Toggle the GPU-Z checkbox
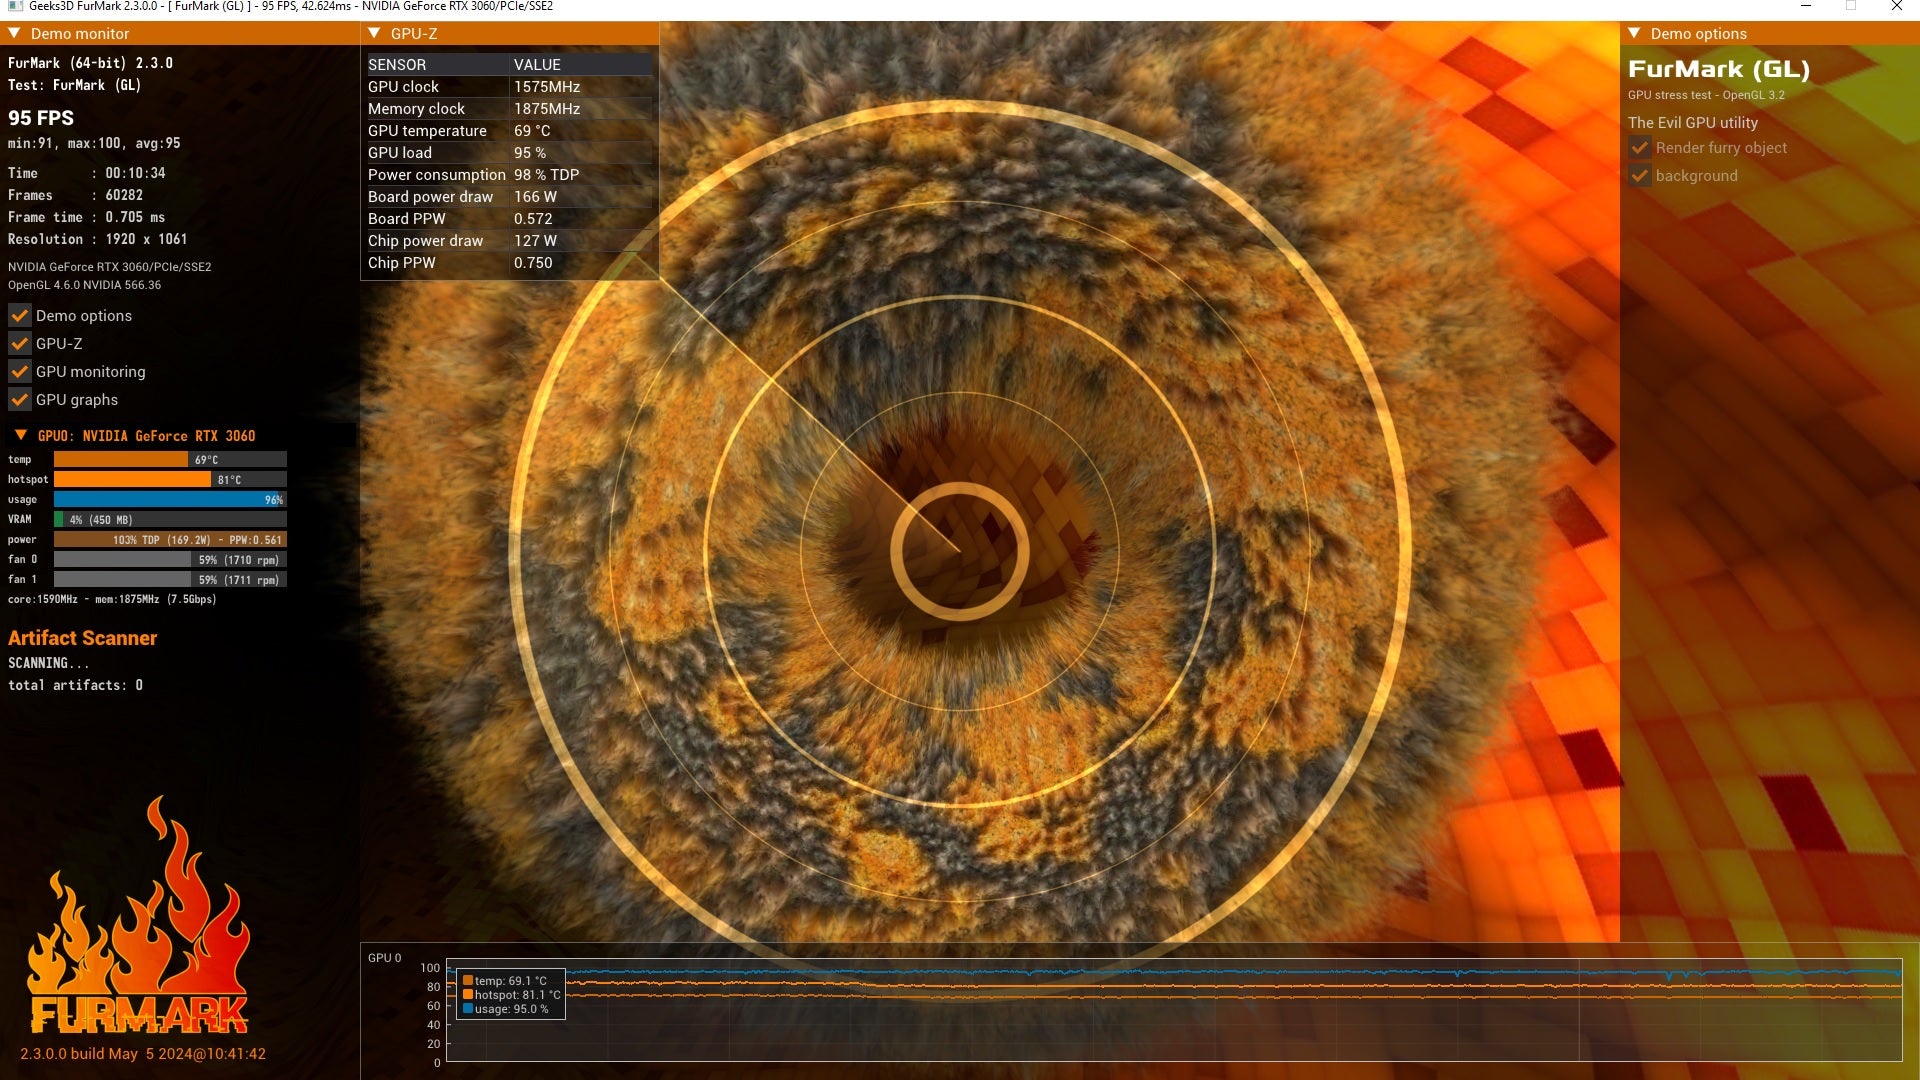This screenshot has height=1080, width=1920. [x=20, y=344]
